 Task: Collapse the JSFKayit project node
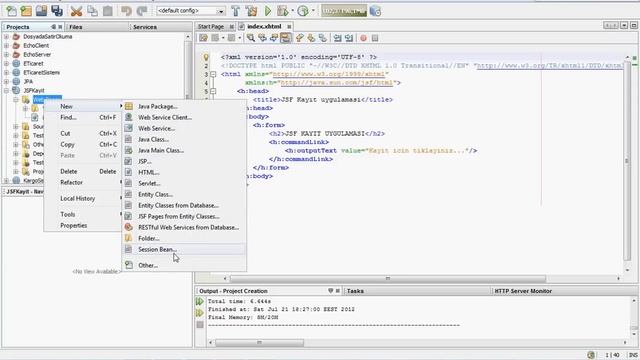pyautogui.click(x=6, y=91)
